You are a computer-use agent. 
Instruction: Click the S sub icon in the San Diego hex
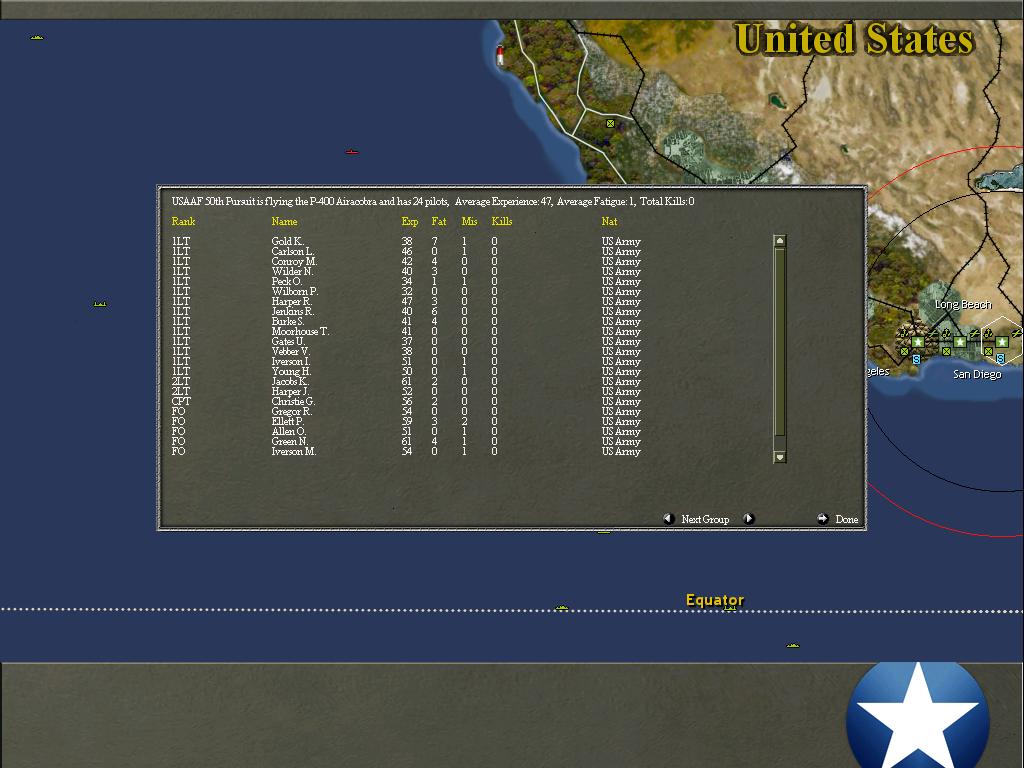click(x=1000, y=359)
